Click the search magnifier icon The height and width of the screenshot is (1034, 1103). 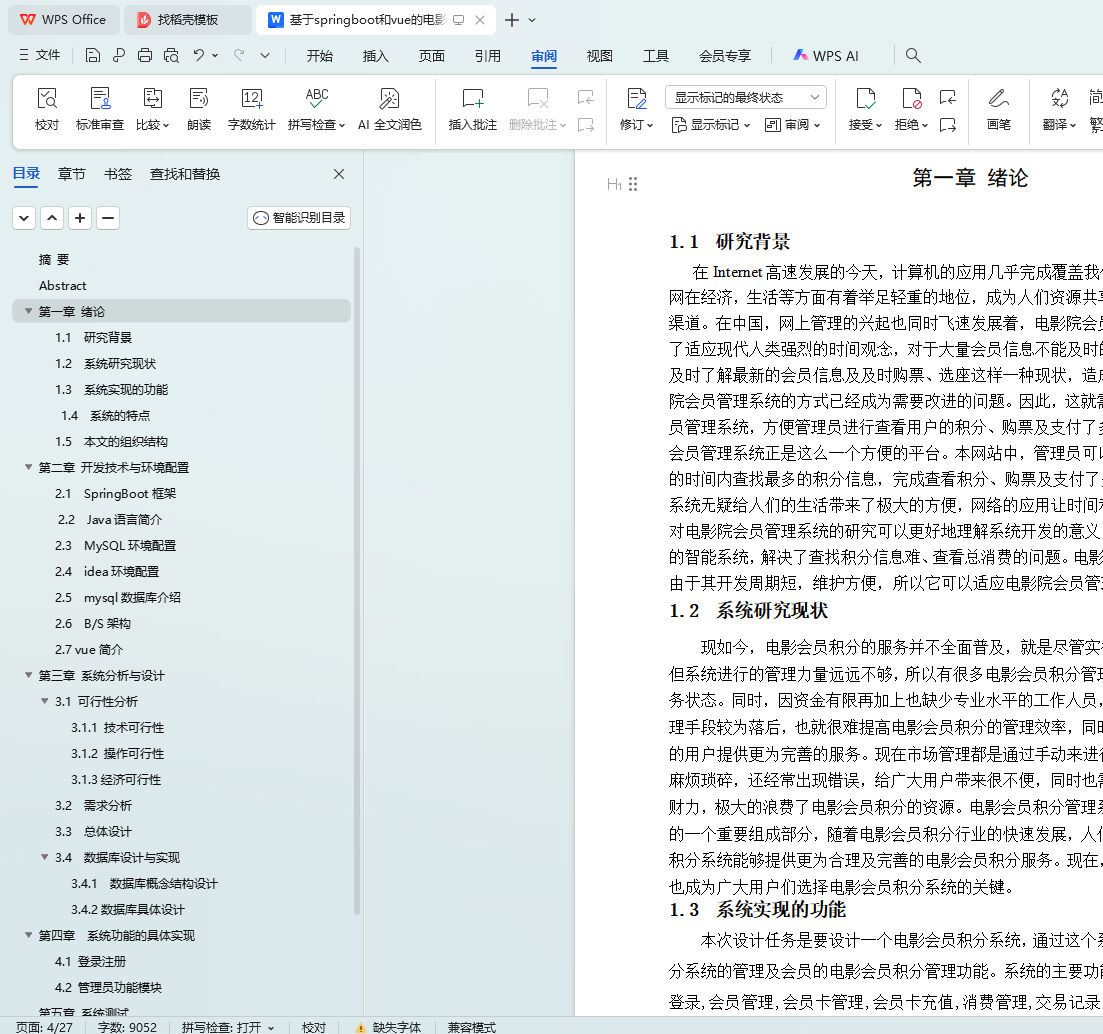pyautogui.click(x=913, y=56)
